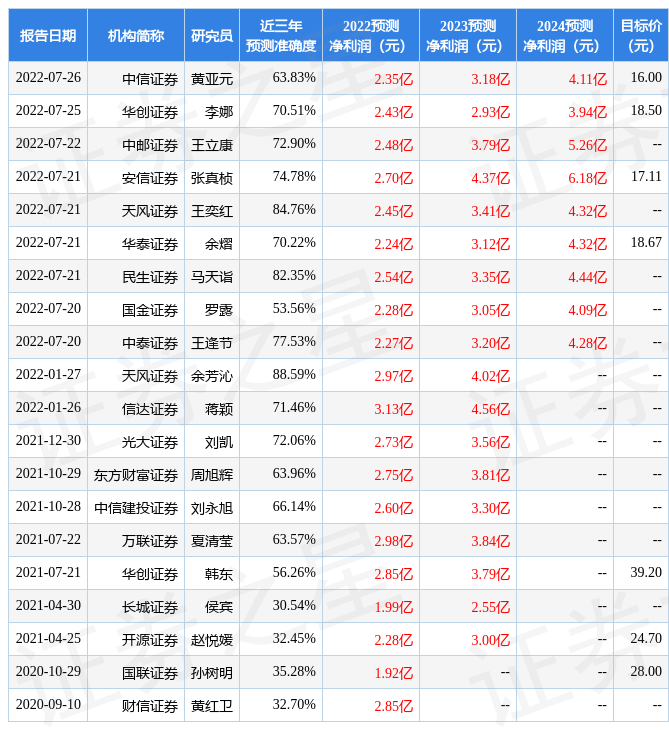The width and height of the screenshot is (669, 730).
Task: Click analyst name 余芳沁
Action: (212, 376)
